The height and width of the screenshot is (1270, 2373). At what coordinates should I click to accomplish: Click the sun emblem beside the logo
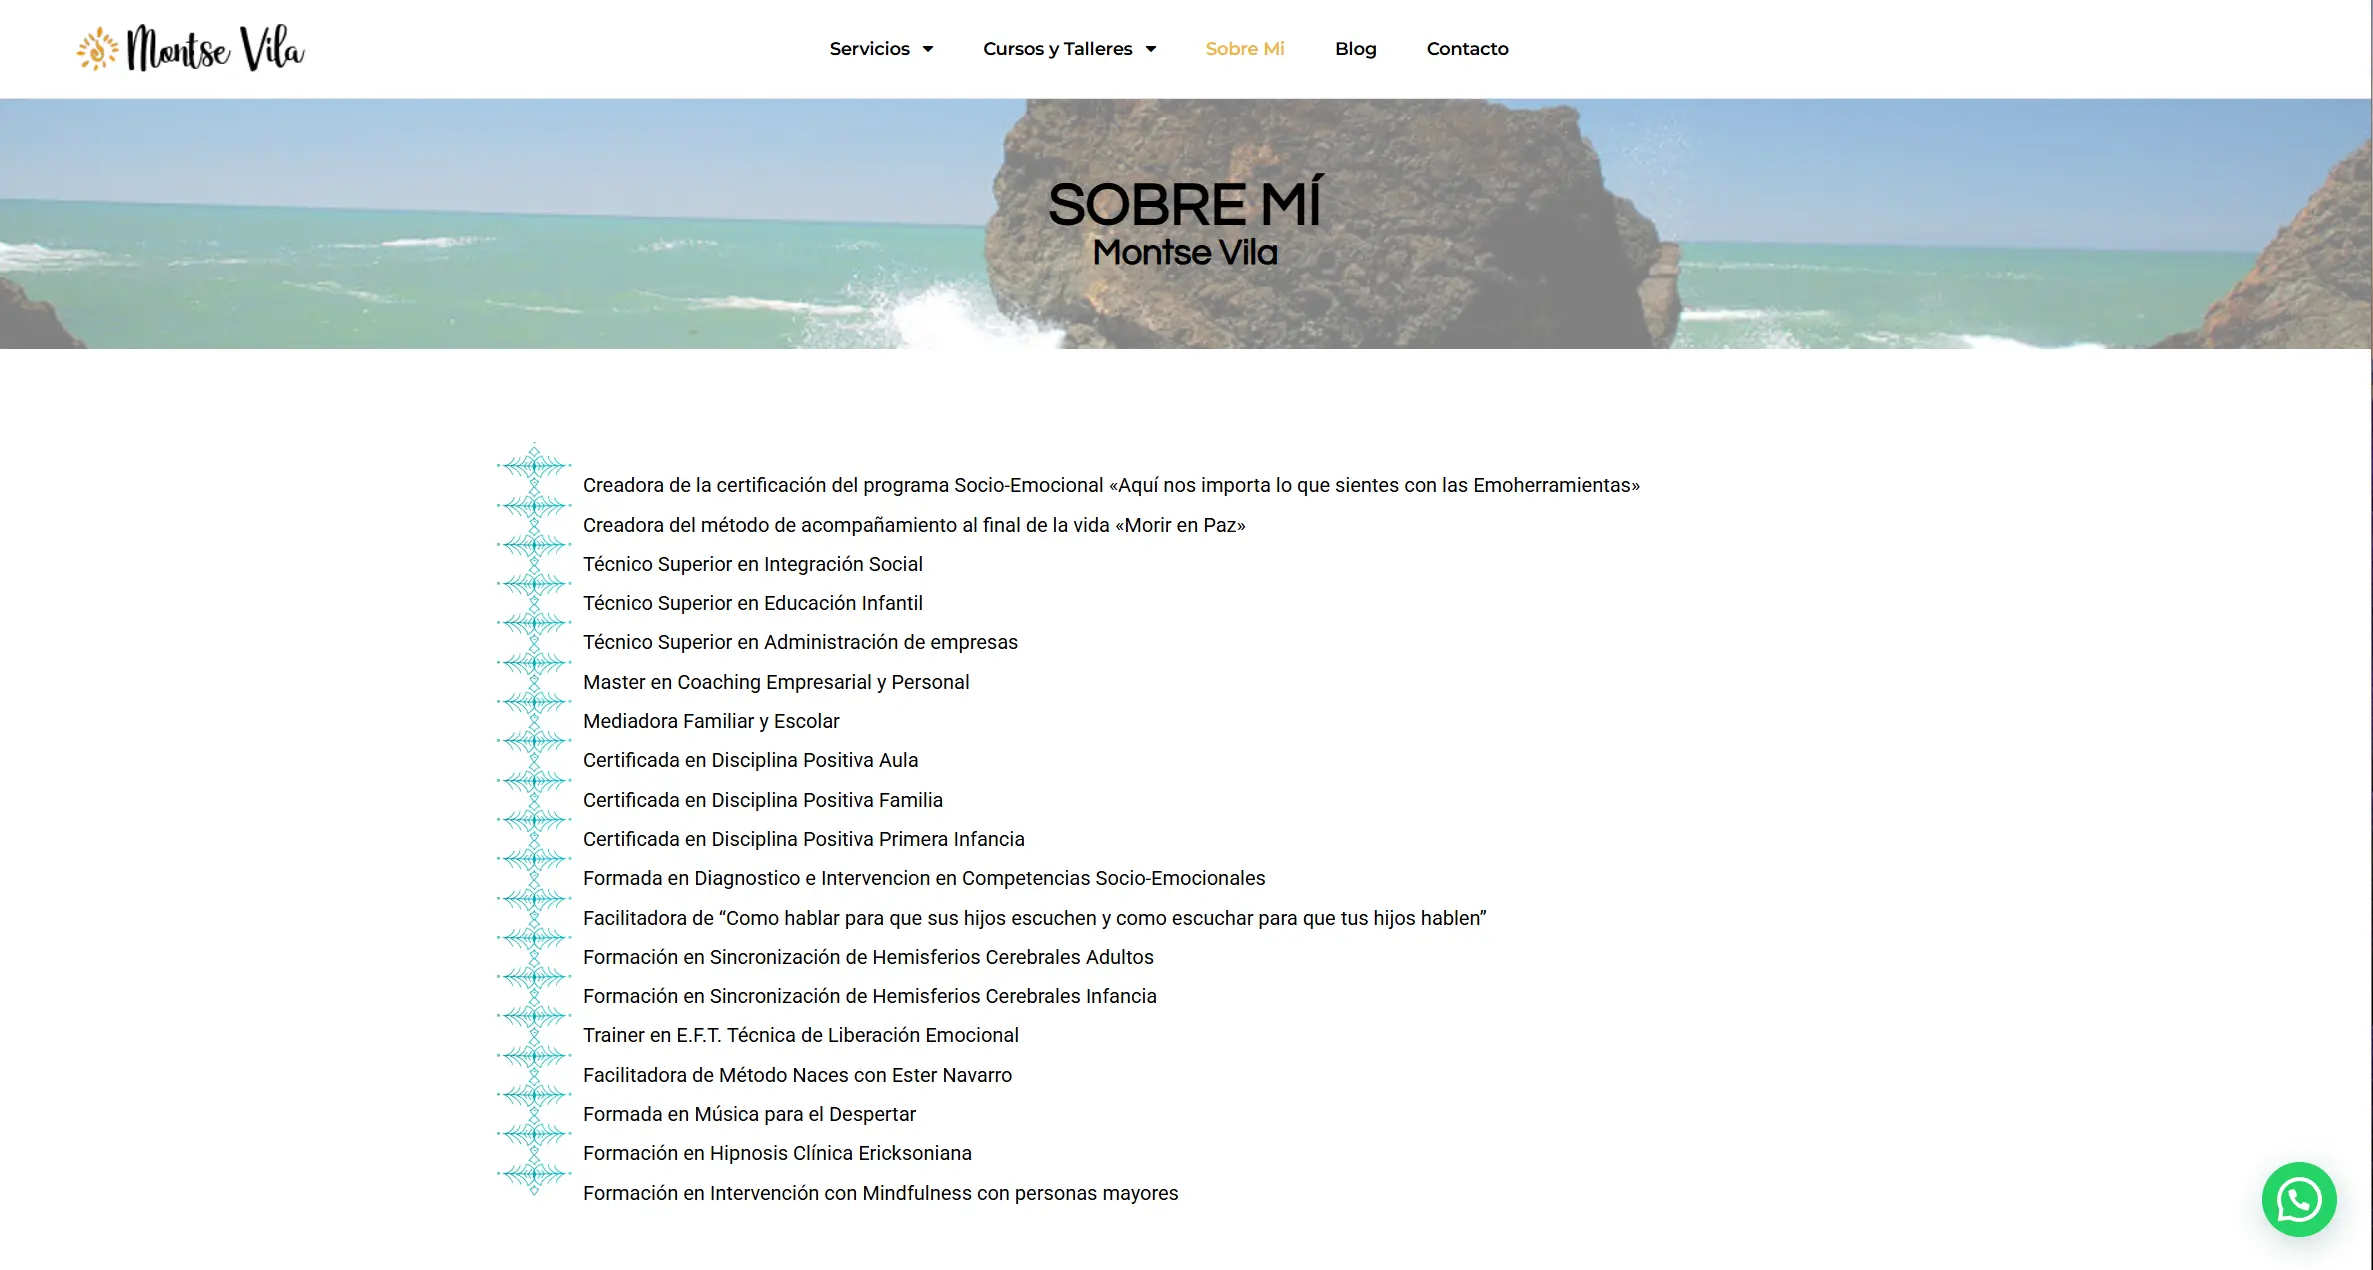coord(97,49)
